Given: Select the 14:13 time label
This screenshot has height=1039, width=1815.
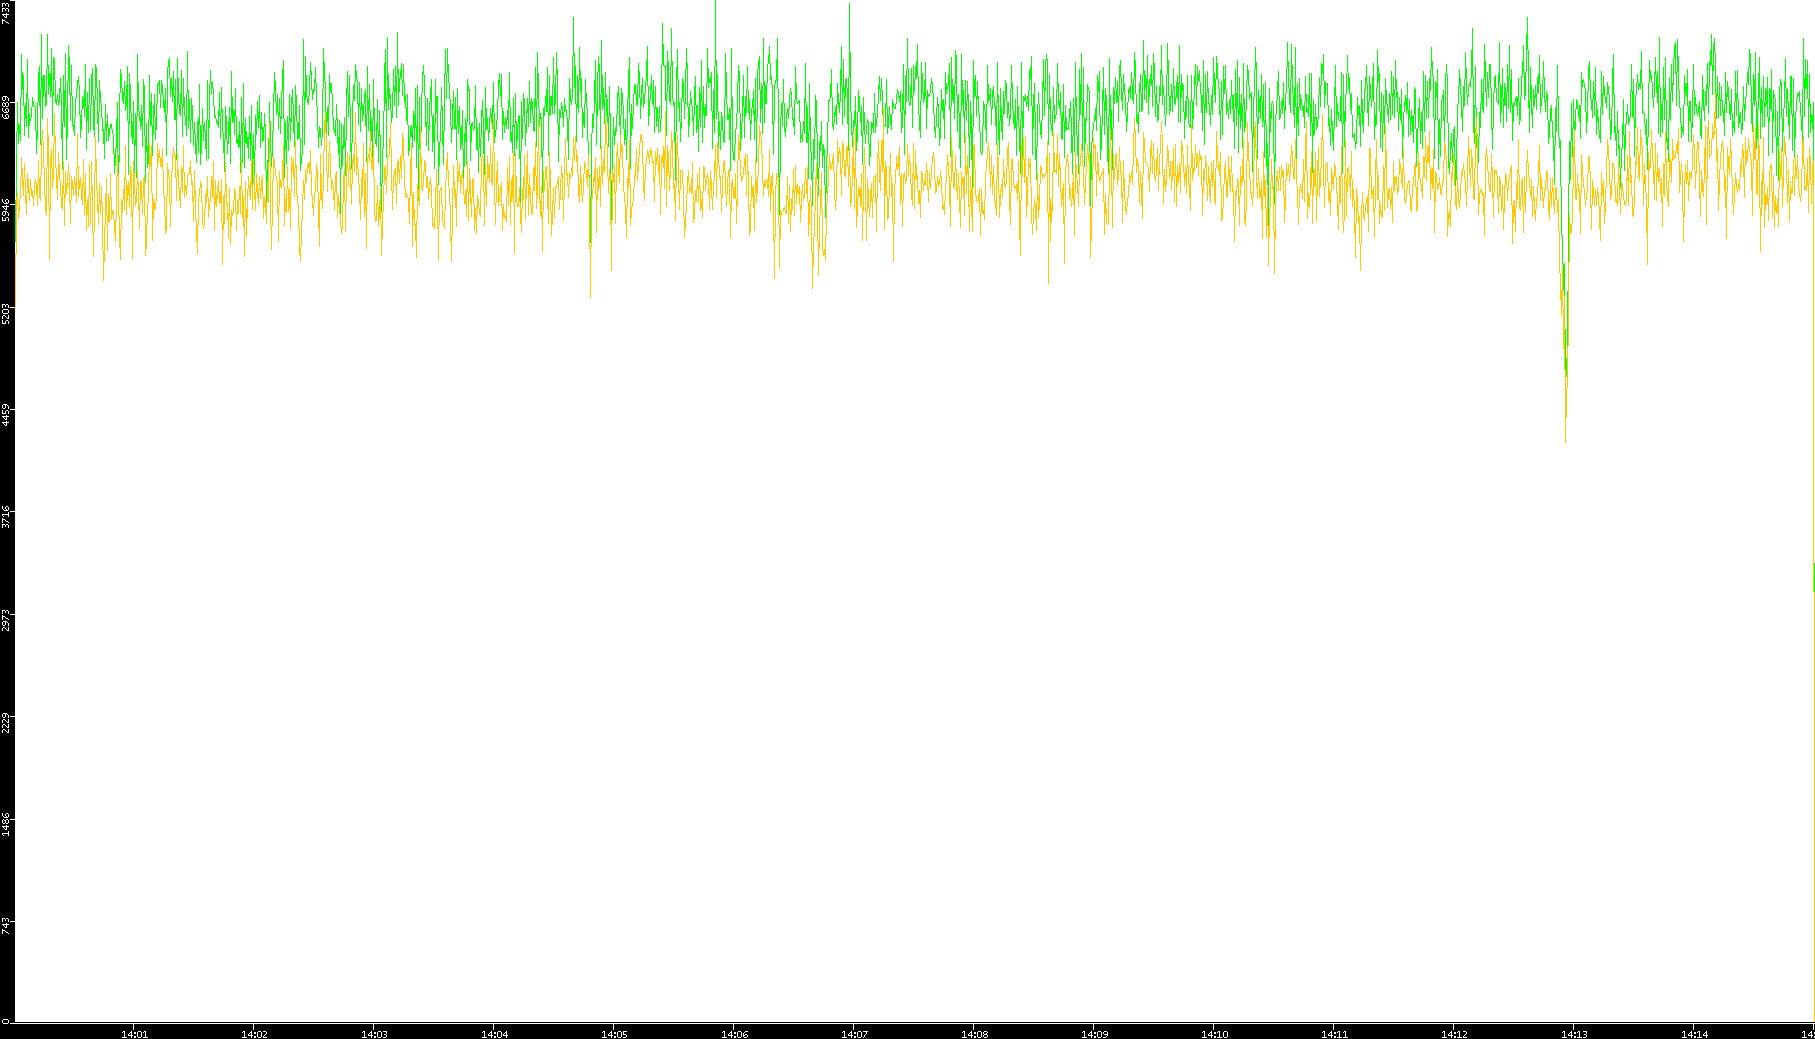Looking at the screenshot, I should [1575, 1034].
